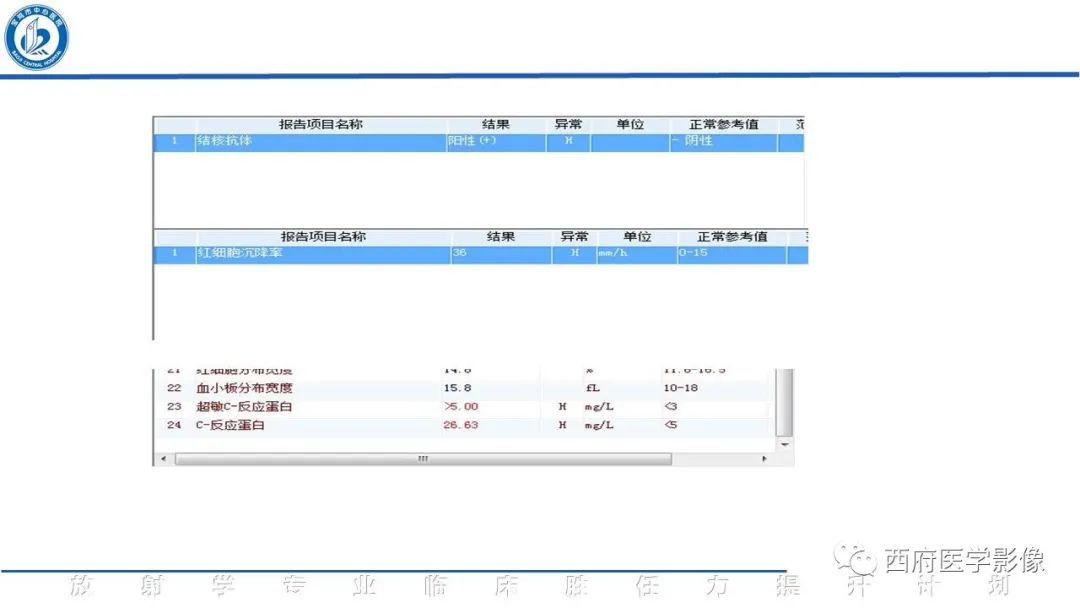Click 结果 column header in first table
The image size is (1080, 608).
click(x=496, y=125)
